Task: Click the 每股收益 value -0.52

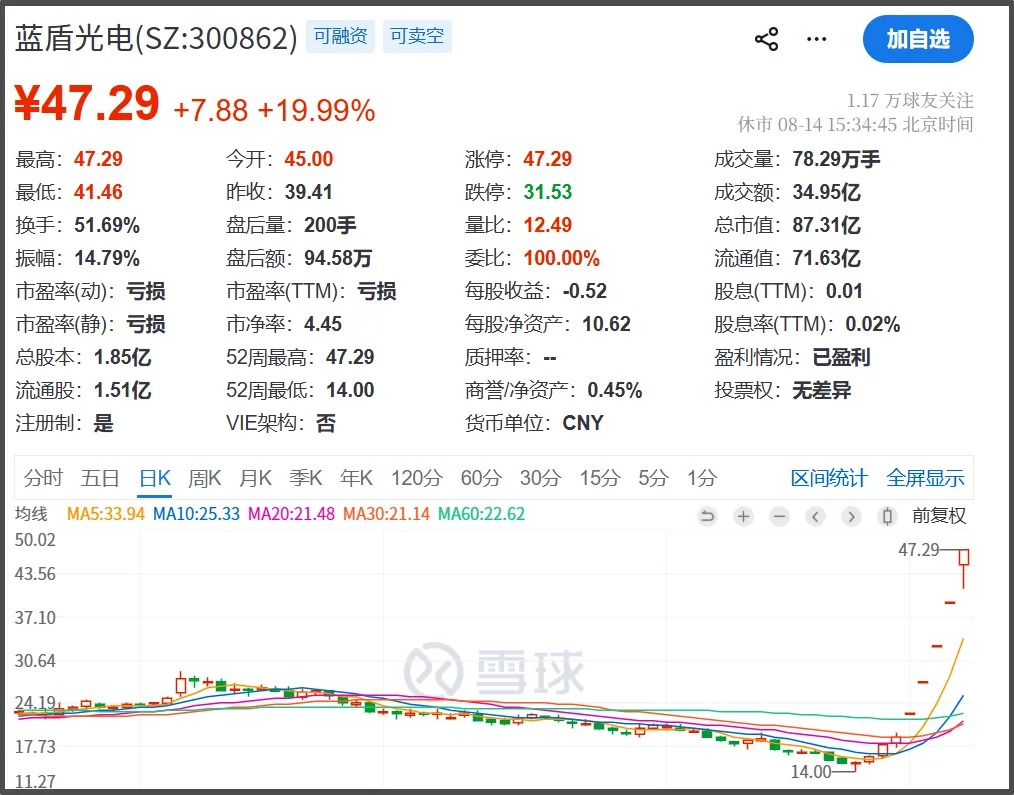Action: coord(584,291)
